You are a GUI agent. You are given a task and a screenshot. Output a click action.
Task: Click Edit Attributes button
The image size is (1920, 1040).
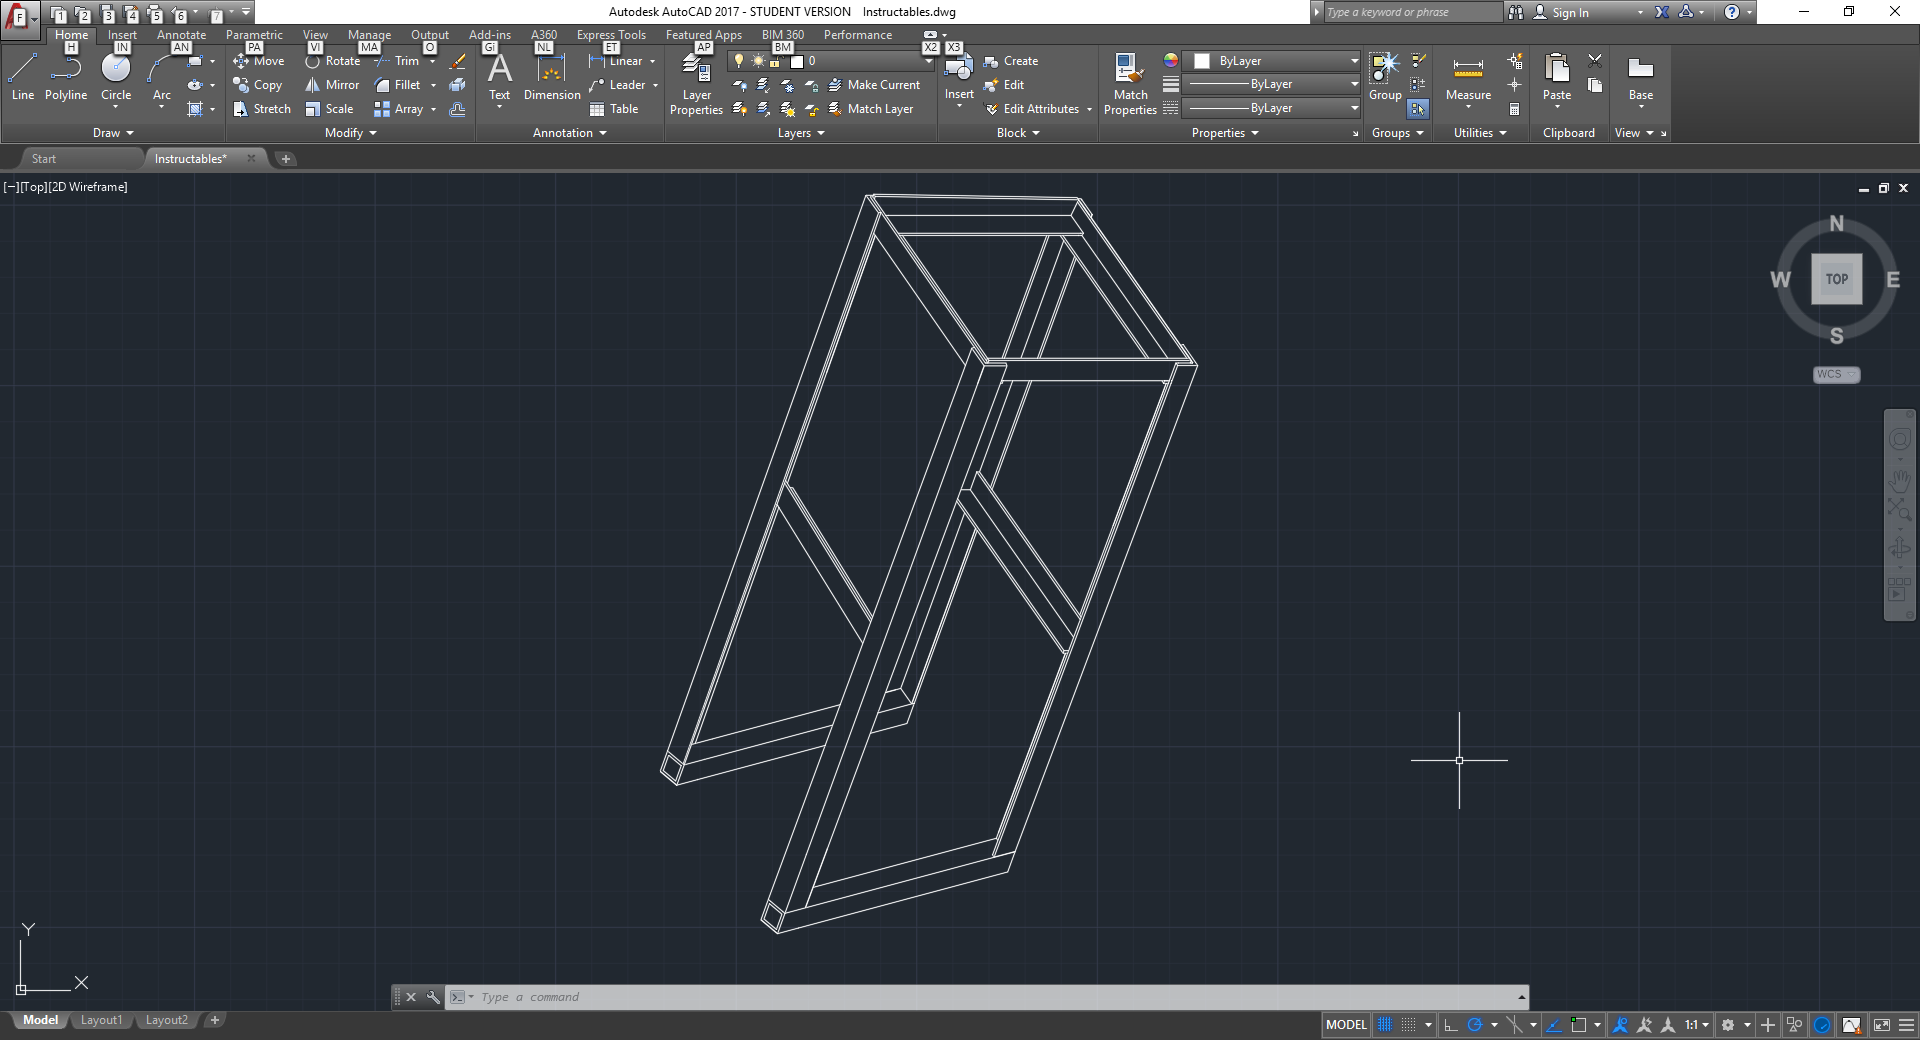1032,109
